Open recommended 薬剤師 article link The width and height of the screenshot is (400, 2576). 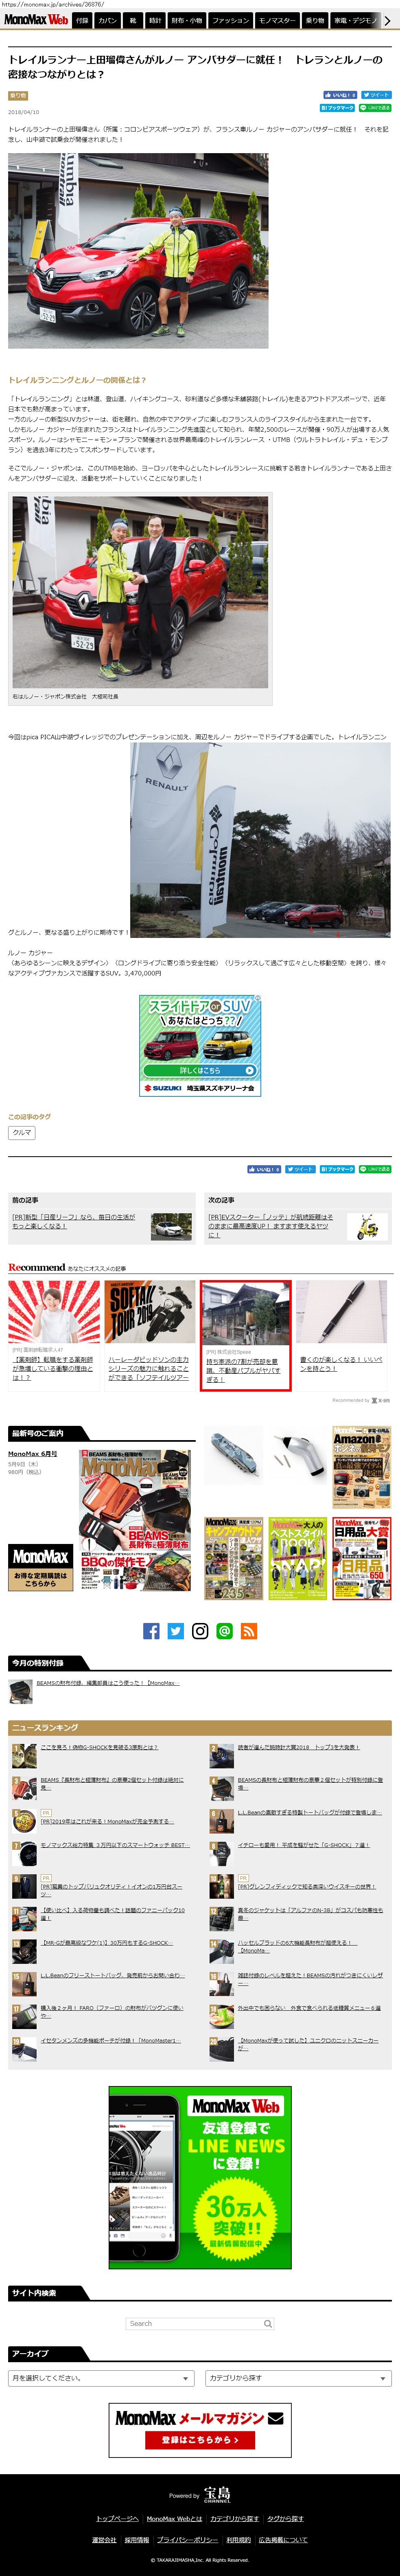[x=53, y=1368]
